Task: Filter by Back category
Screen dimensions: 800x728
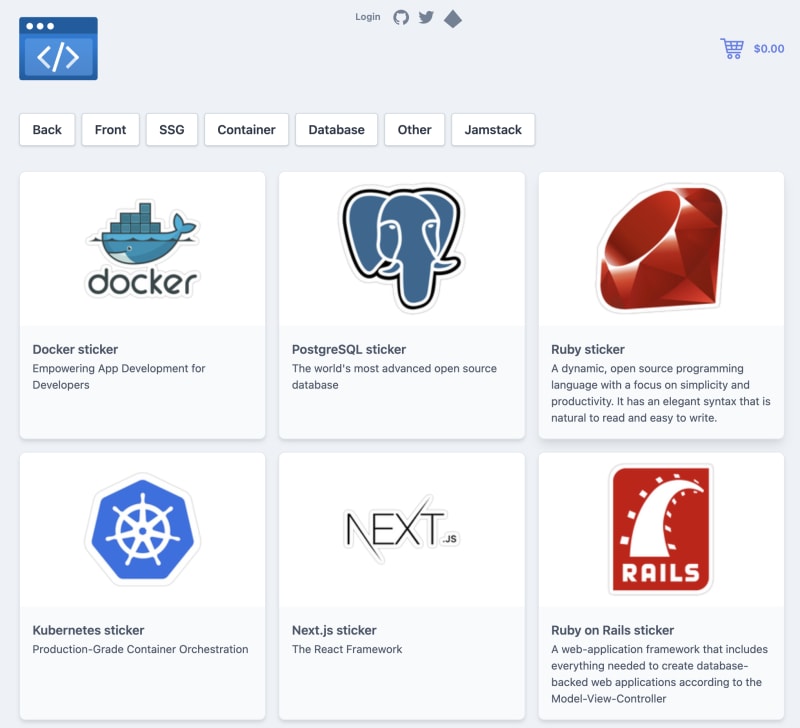Action: (47, 130)
